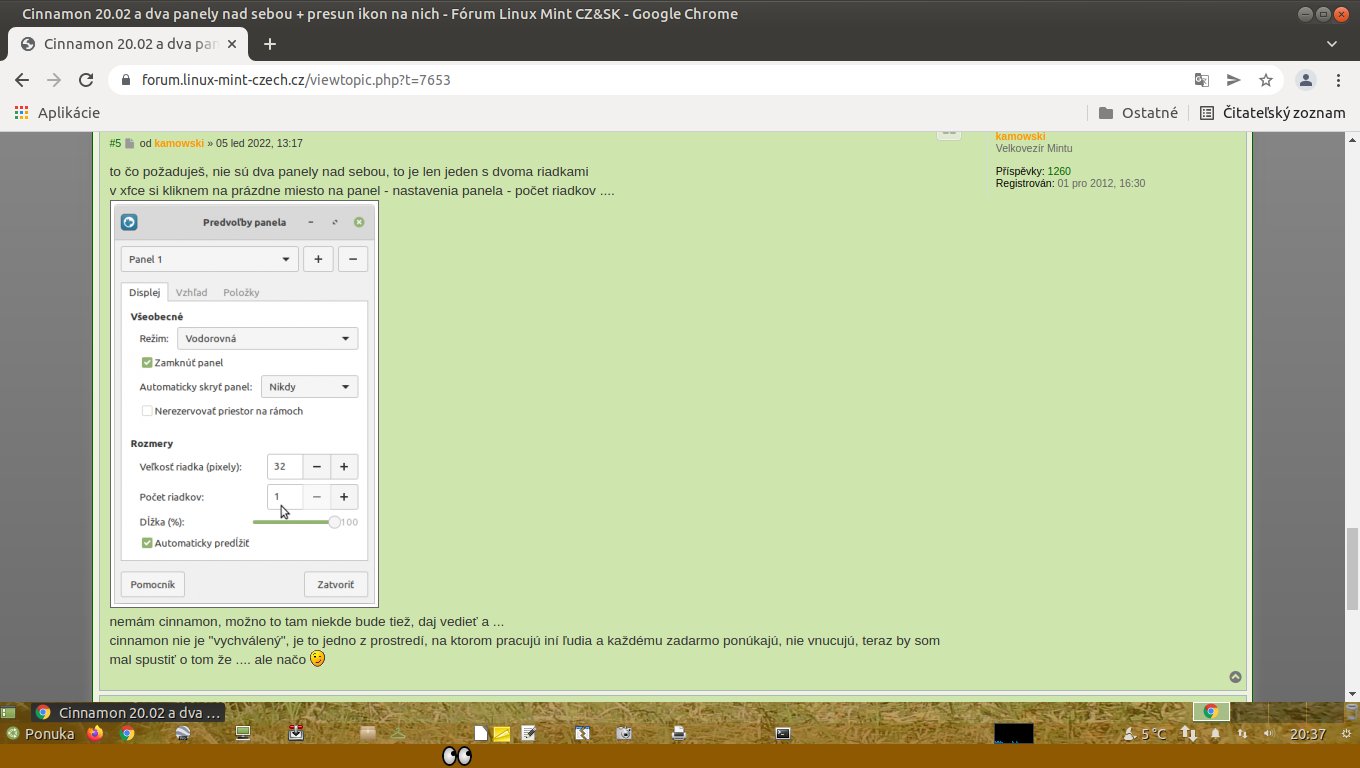This screenshot has height=768, width=1360.
Task: Switch to the Vzhľad tab
Action: click(191, 293)
